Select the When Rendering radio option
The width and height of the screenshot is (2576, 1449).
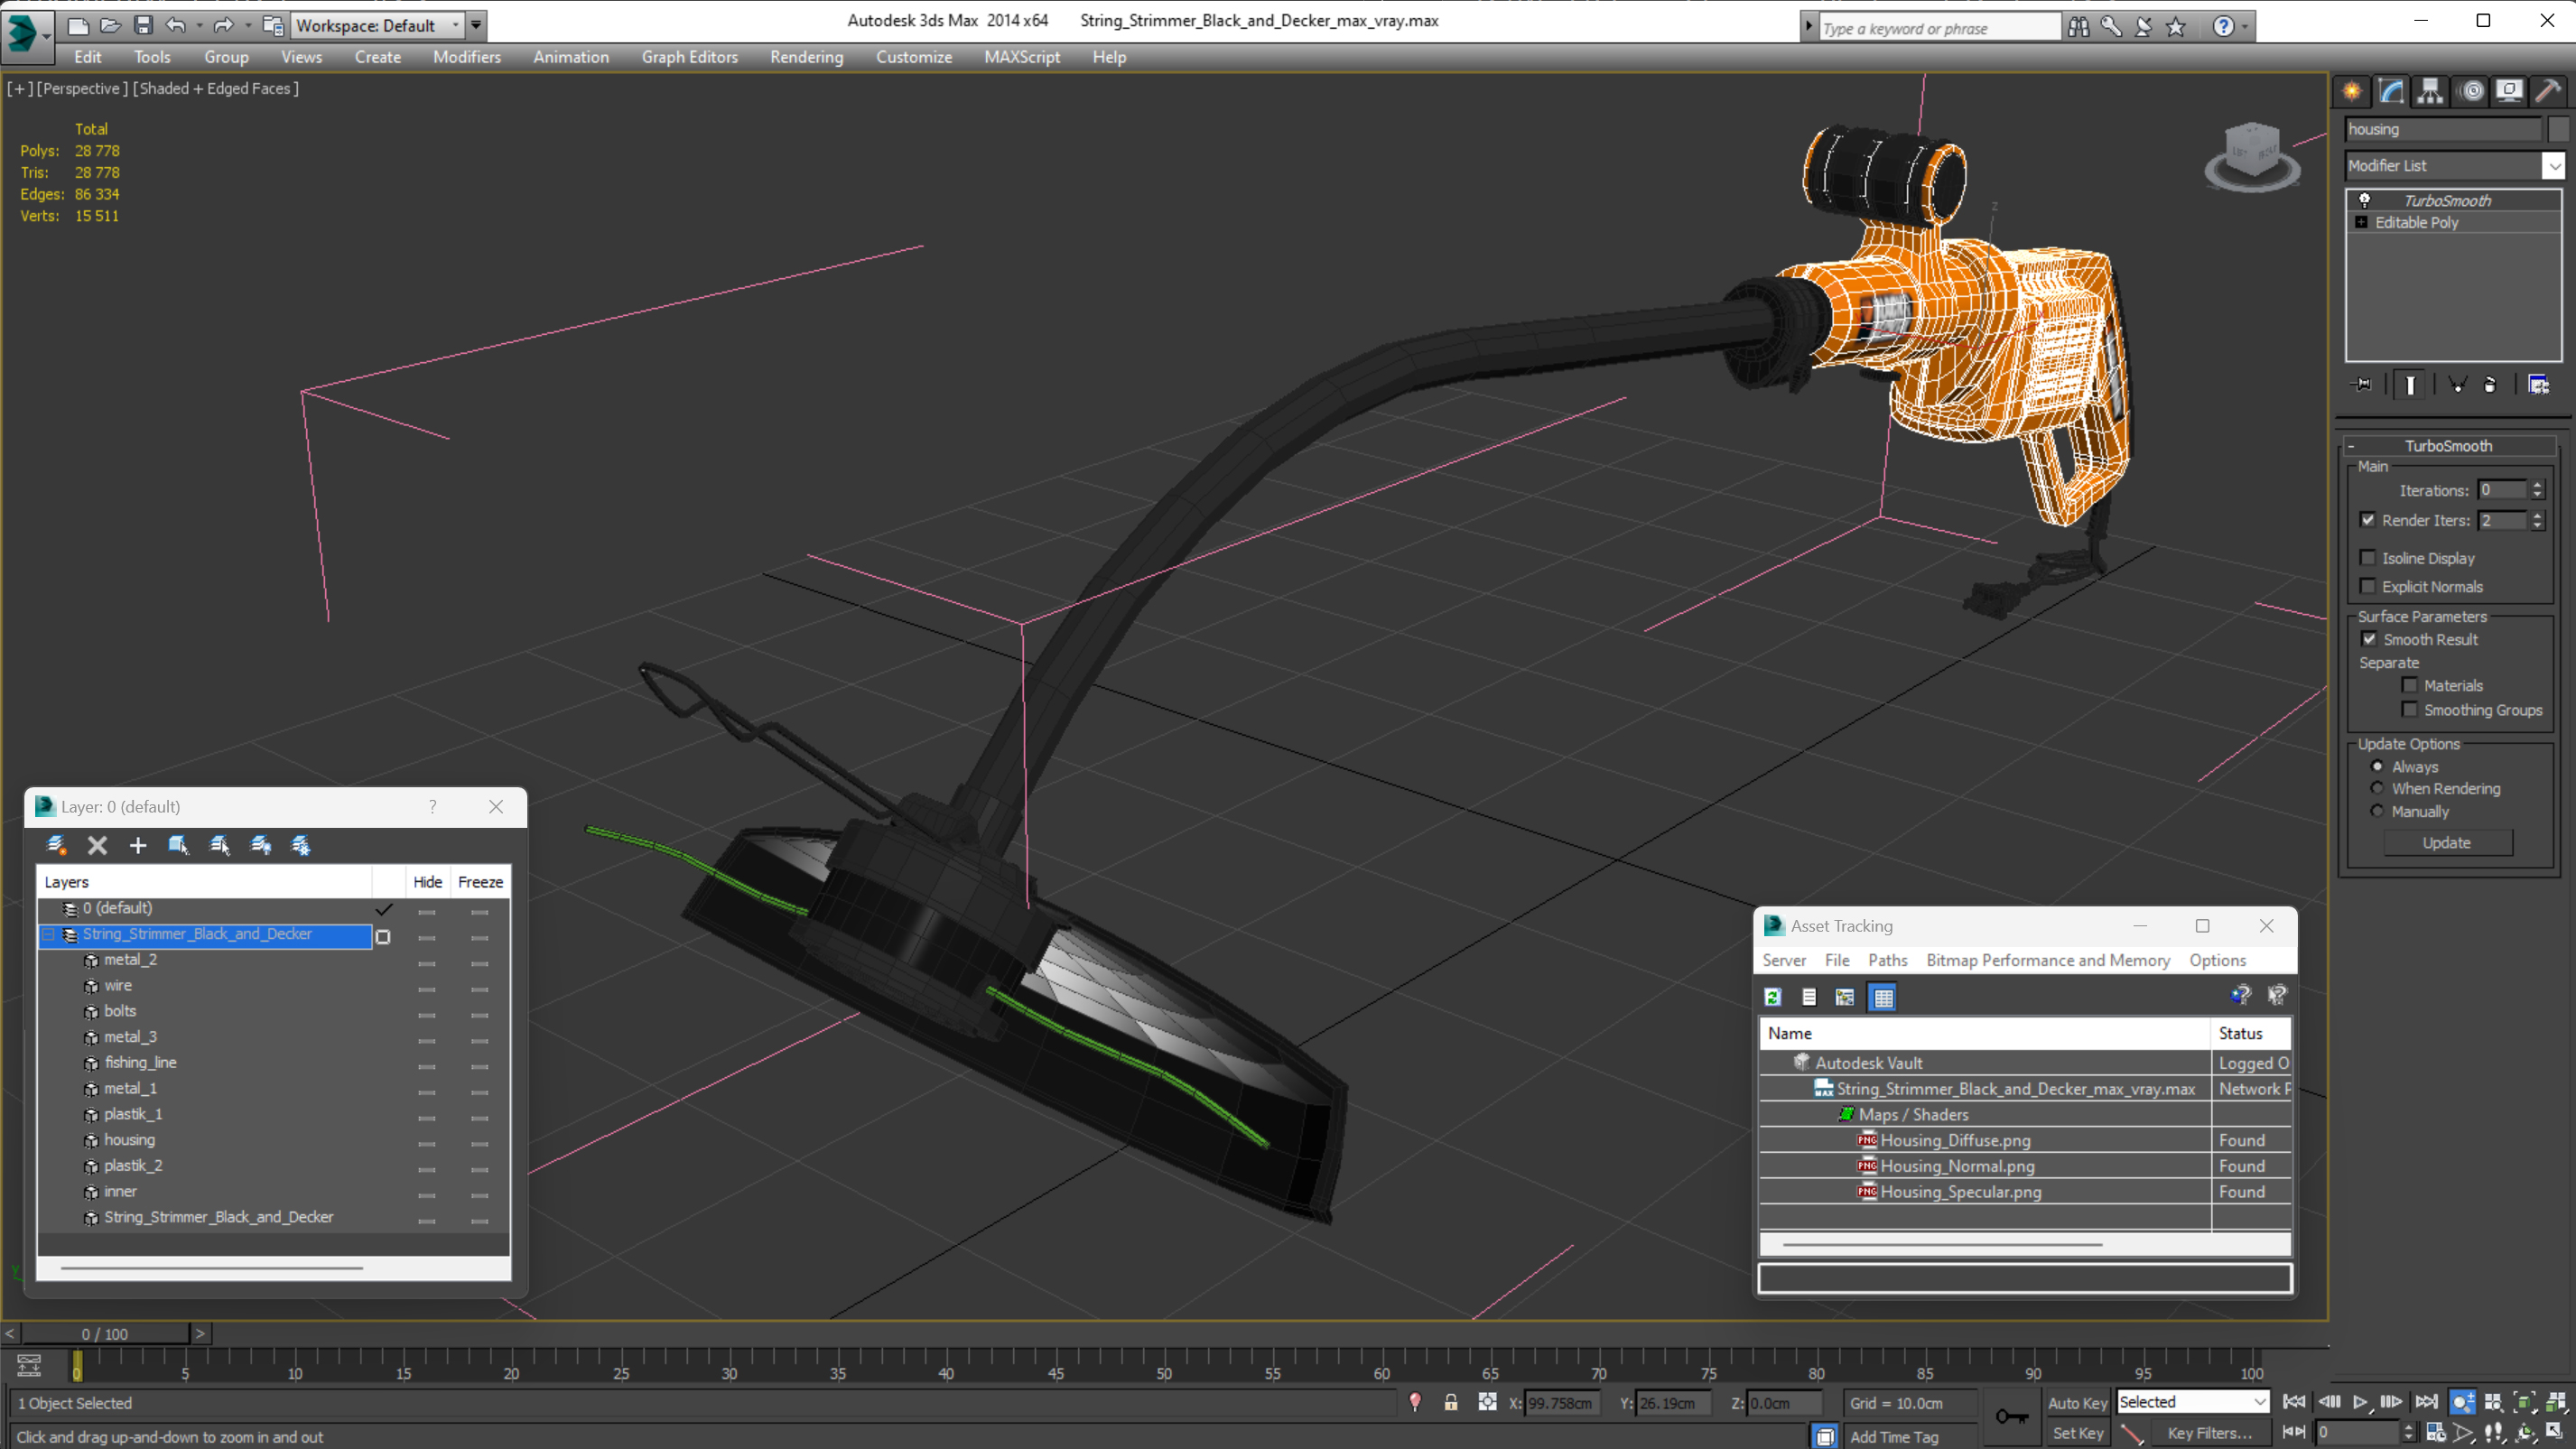(2378, 789)
